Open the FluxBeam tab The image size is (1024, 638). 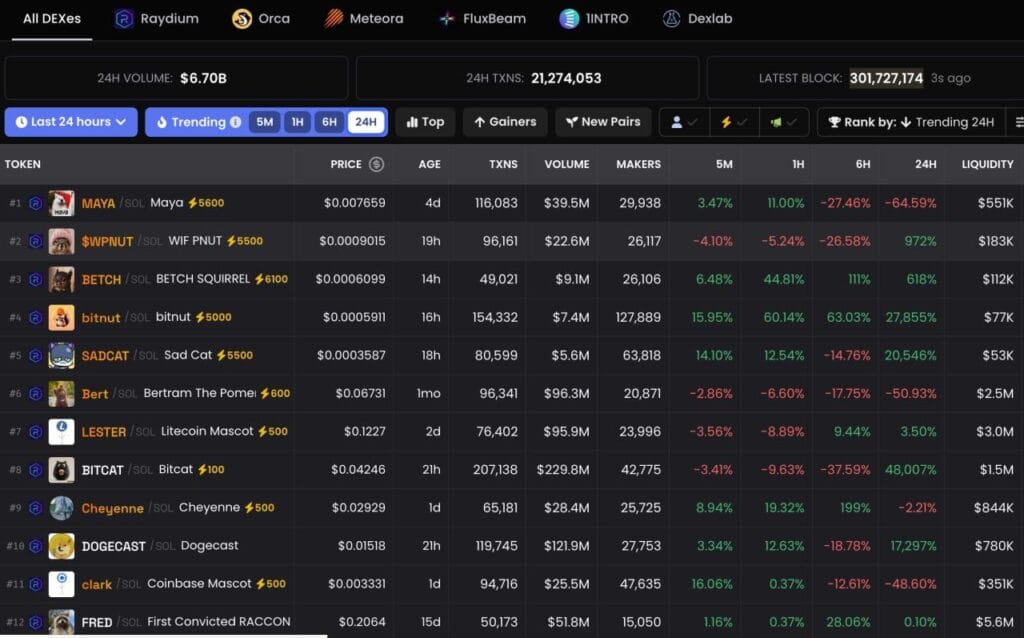(483, 19)
